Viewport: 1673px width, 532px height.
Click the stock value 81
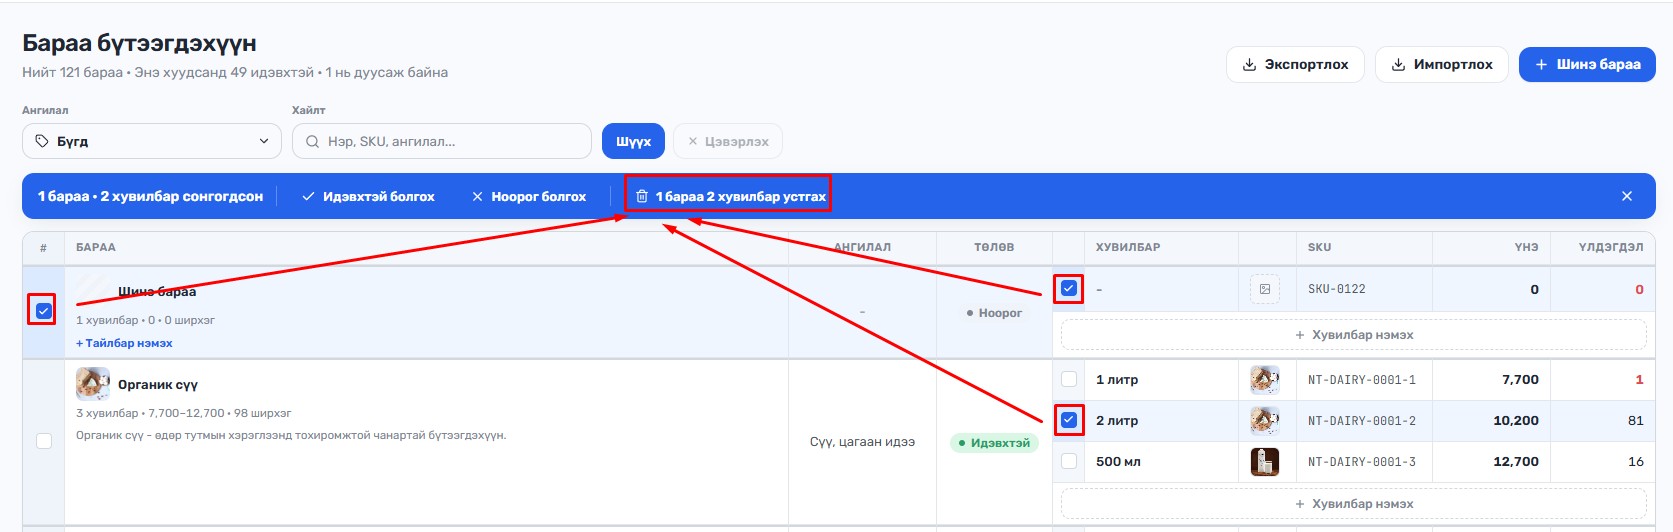click(x=1636, y=421)
